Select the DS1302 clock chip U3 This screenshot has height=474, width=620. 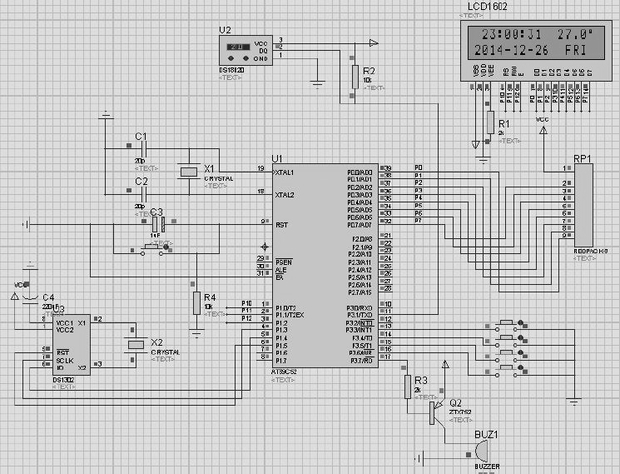click(x=72, y=345)
